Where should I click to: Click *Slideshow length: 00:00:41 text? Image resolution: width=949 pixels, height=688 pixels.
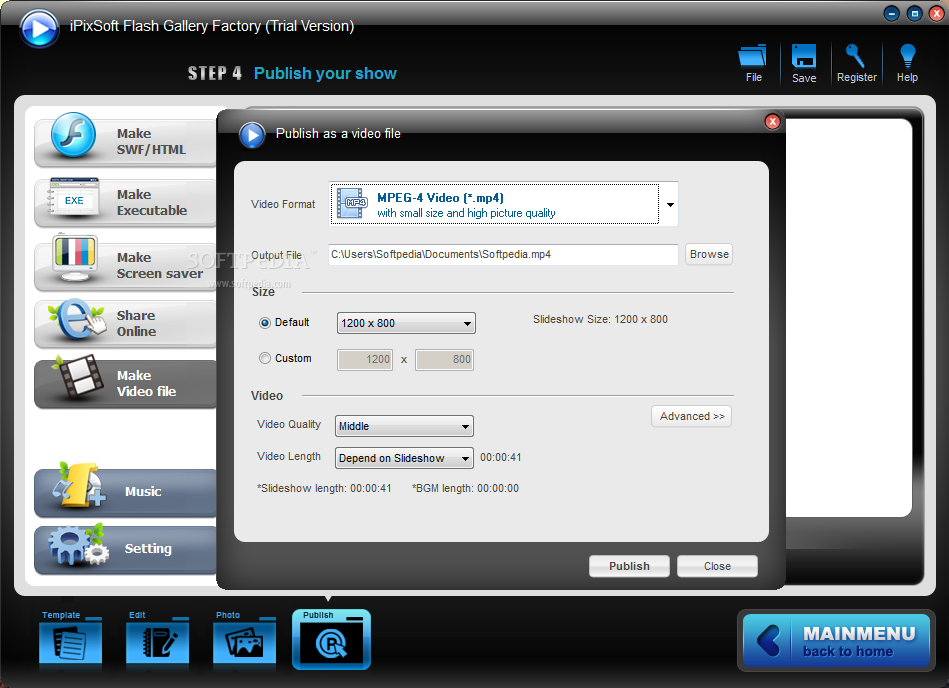click(x=324, y=488)
